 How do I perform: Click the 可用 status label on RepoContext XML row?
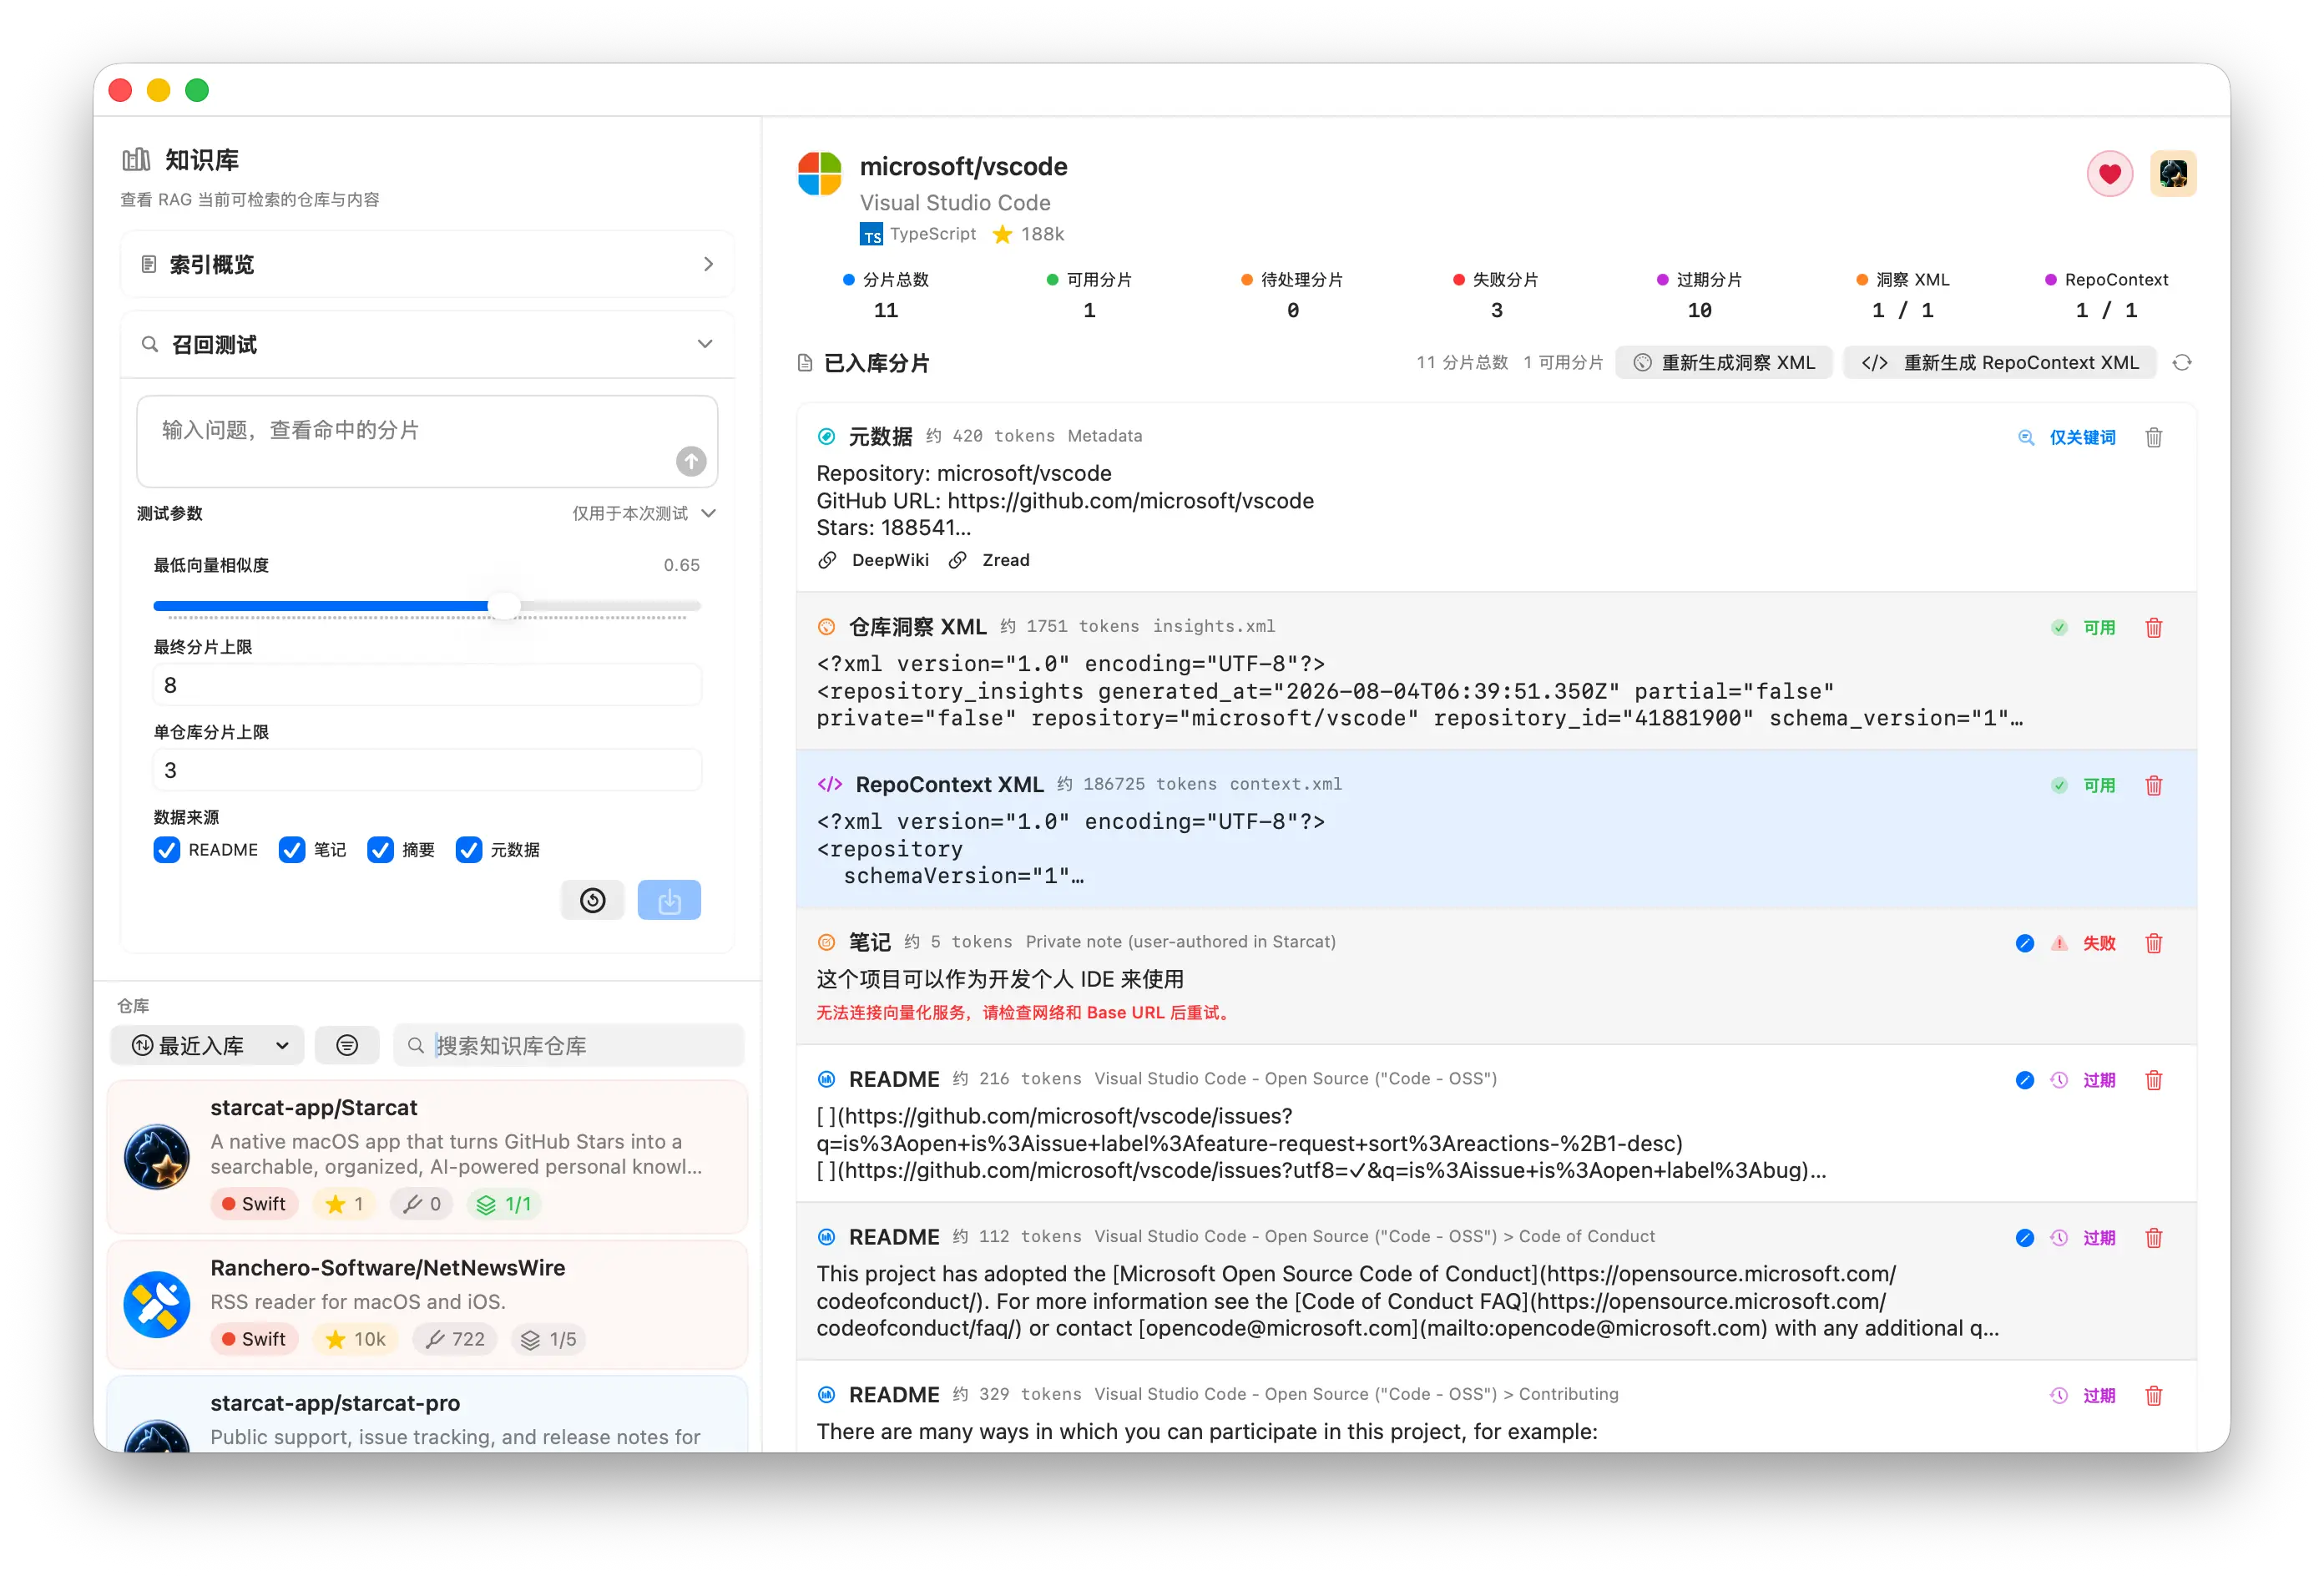click(2099, 786)
